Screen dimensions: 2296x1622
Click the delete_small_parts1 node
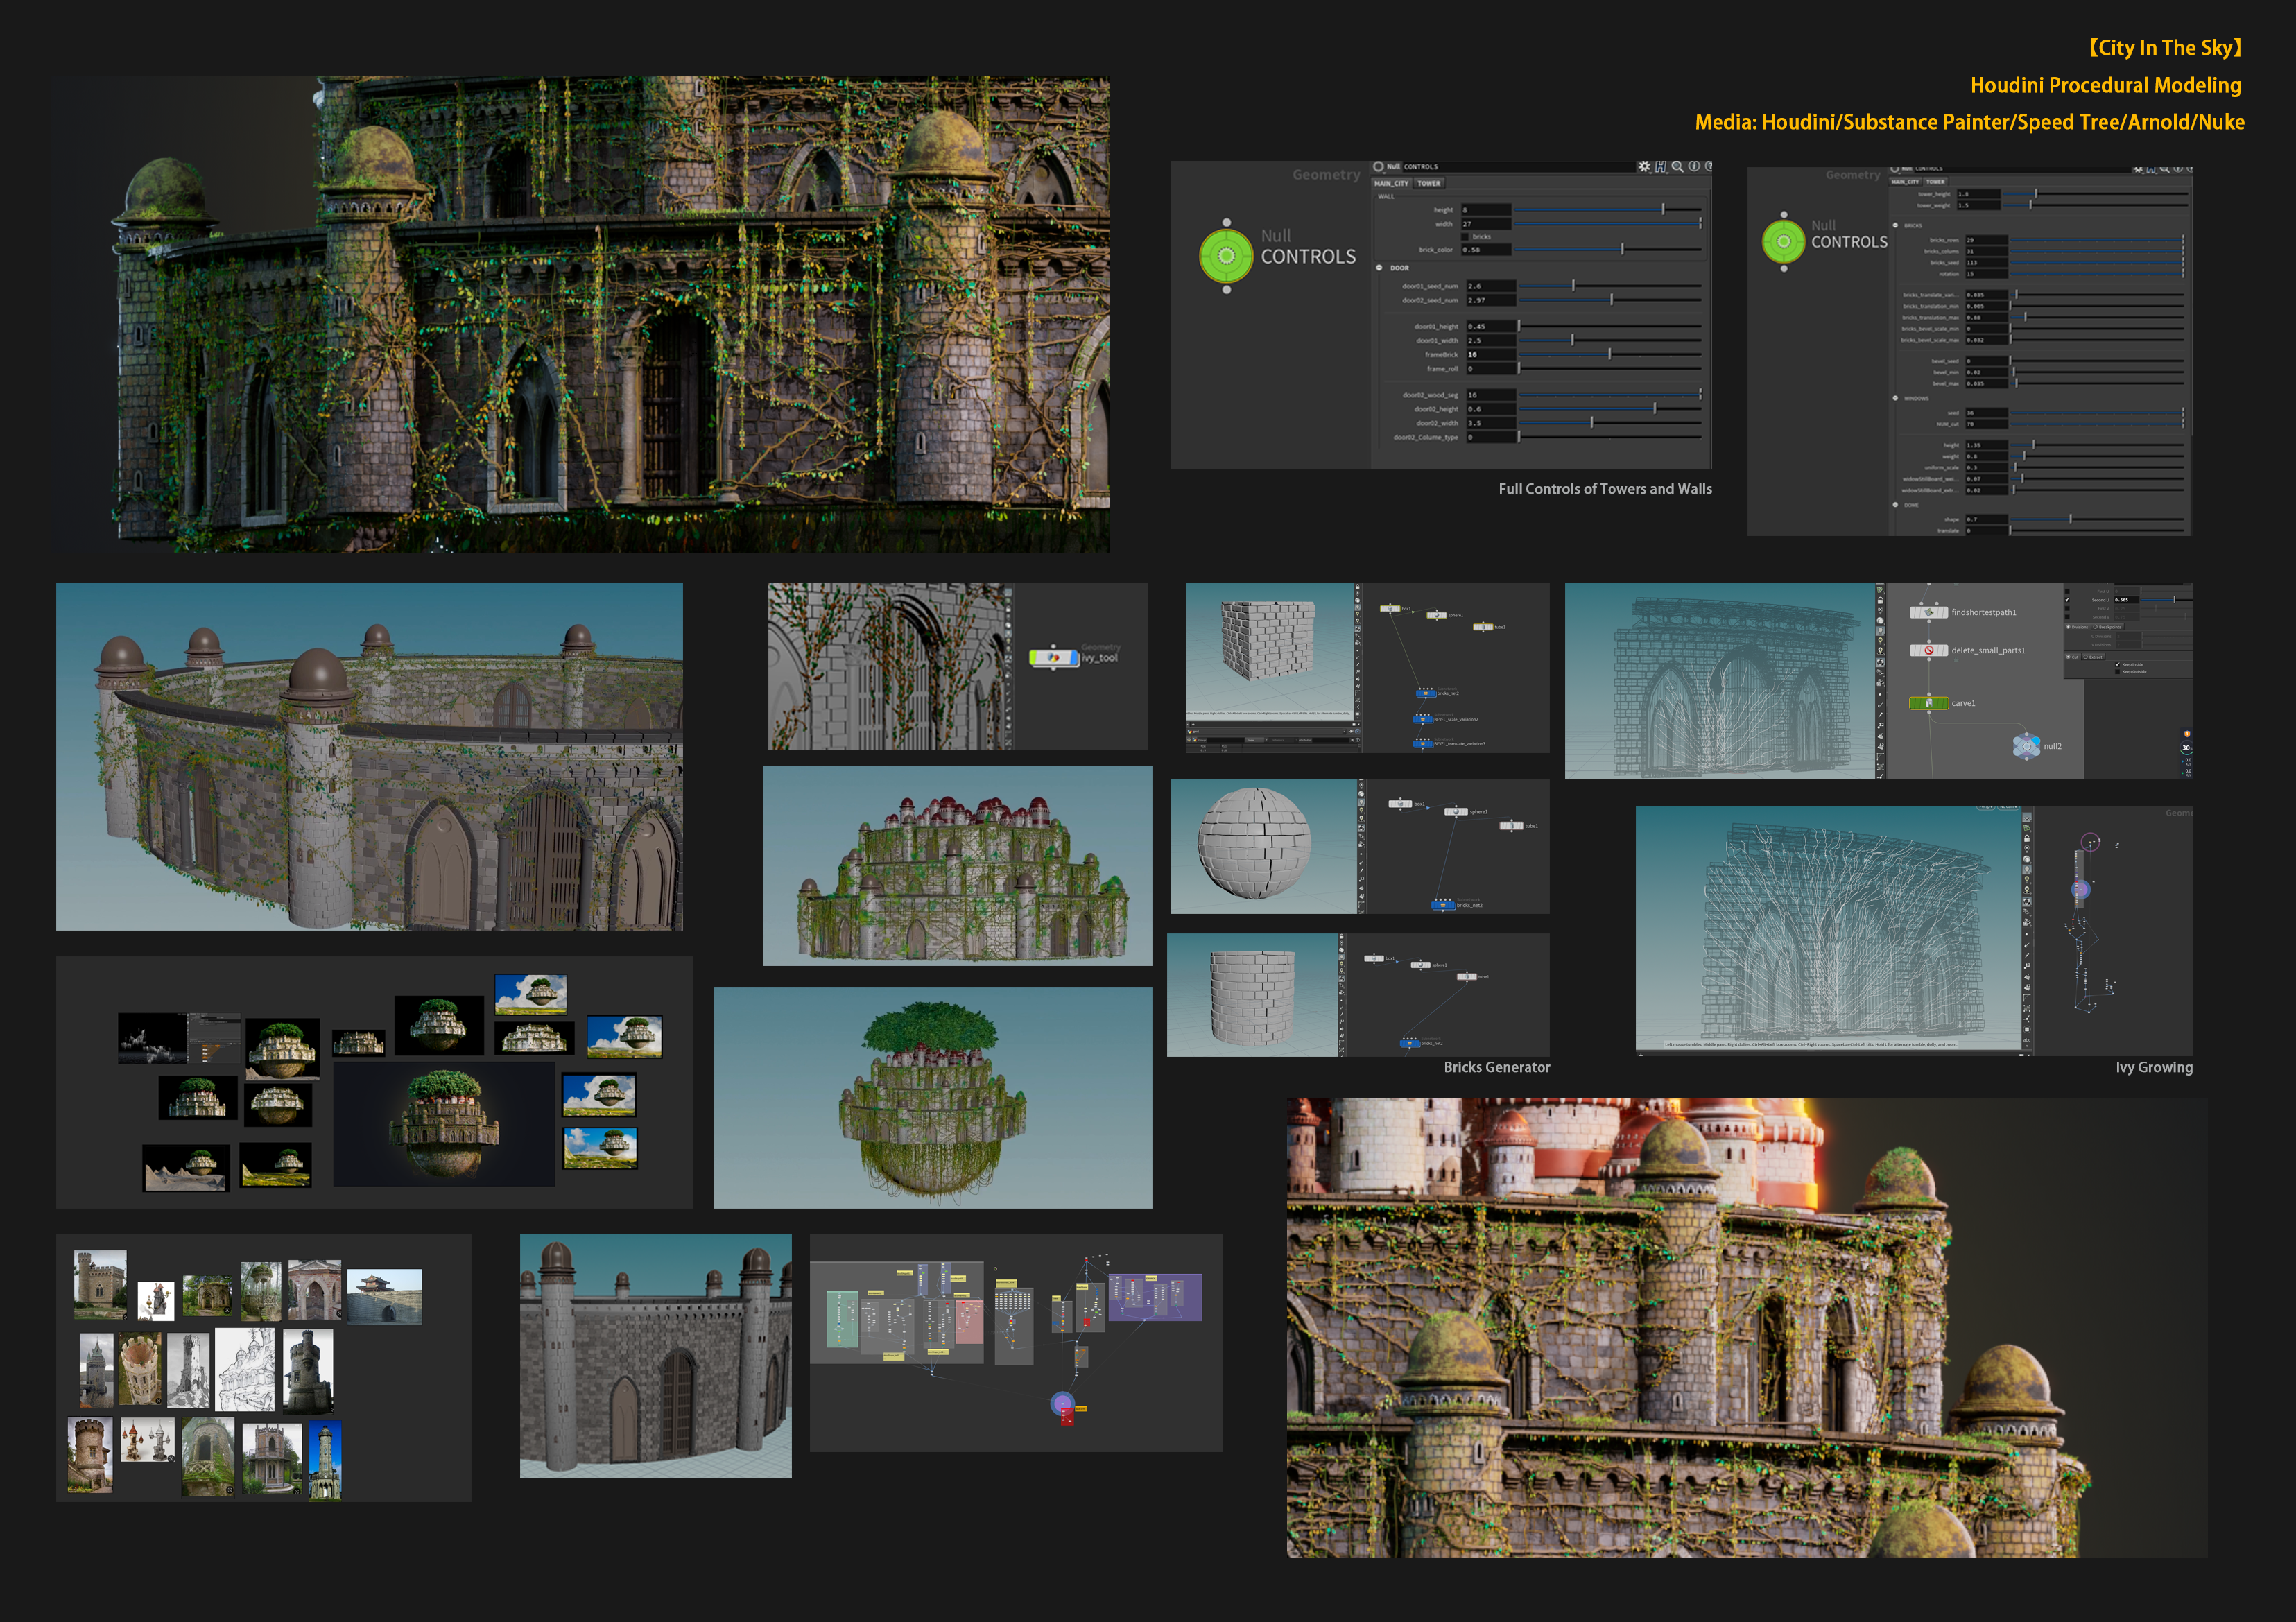pyautogui.click(x=1929, y=650)
